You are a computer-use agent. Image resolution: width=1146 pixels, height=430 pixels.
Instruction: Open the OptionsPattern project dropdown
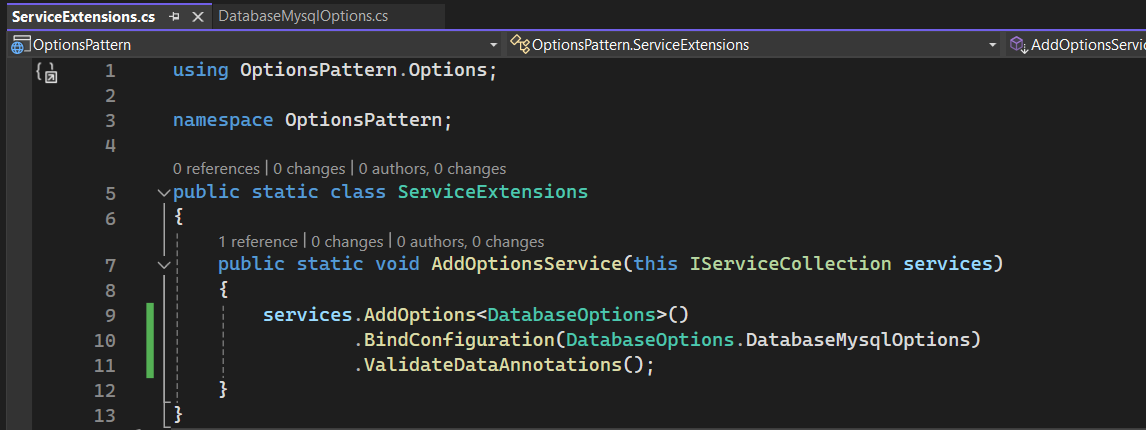click(x=493, y=45)
